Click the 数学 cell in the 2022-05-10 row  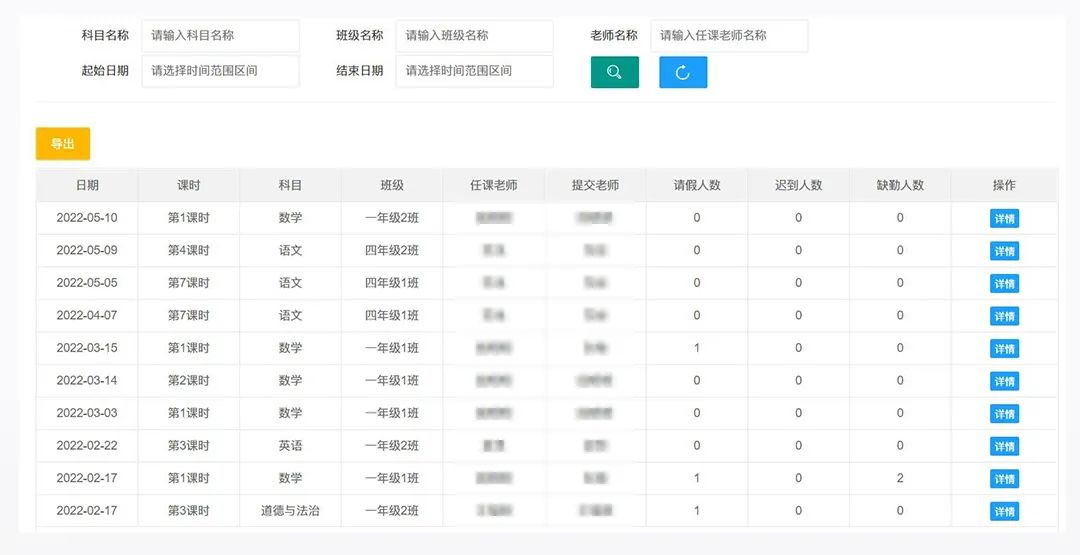(290, 218)
